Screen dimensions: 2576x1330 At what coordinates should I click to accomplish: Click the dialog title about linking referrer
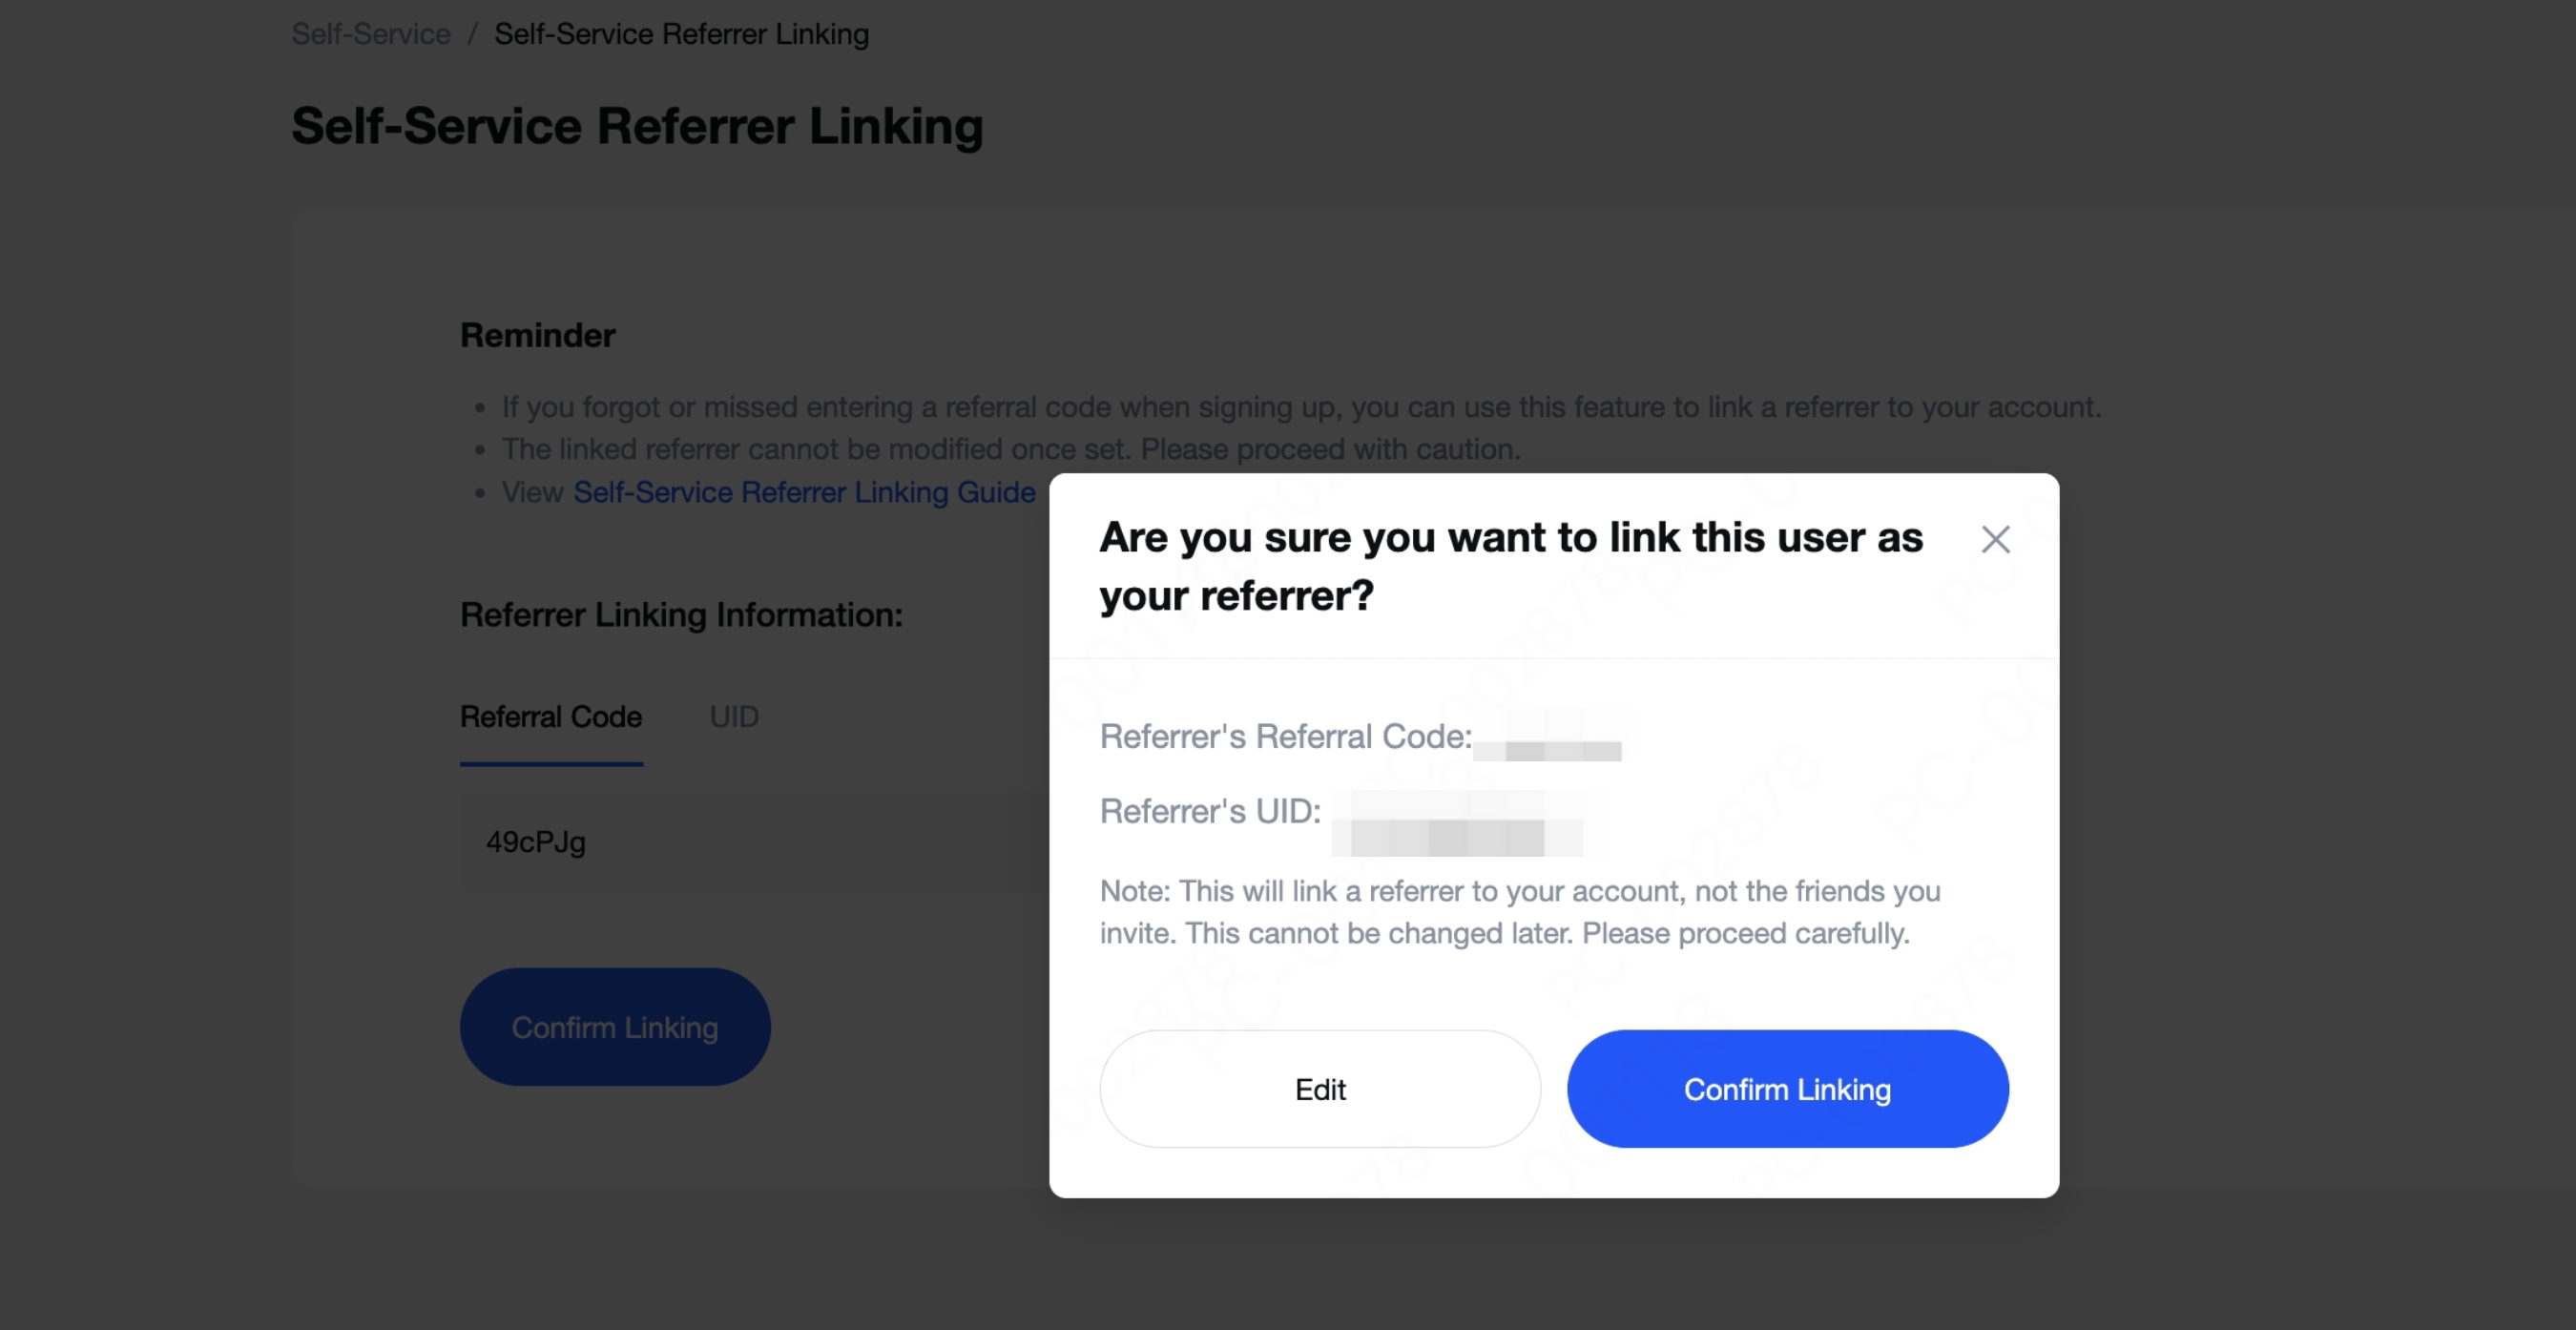[1510, 566]
